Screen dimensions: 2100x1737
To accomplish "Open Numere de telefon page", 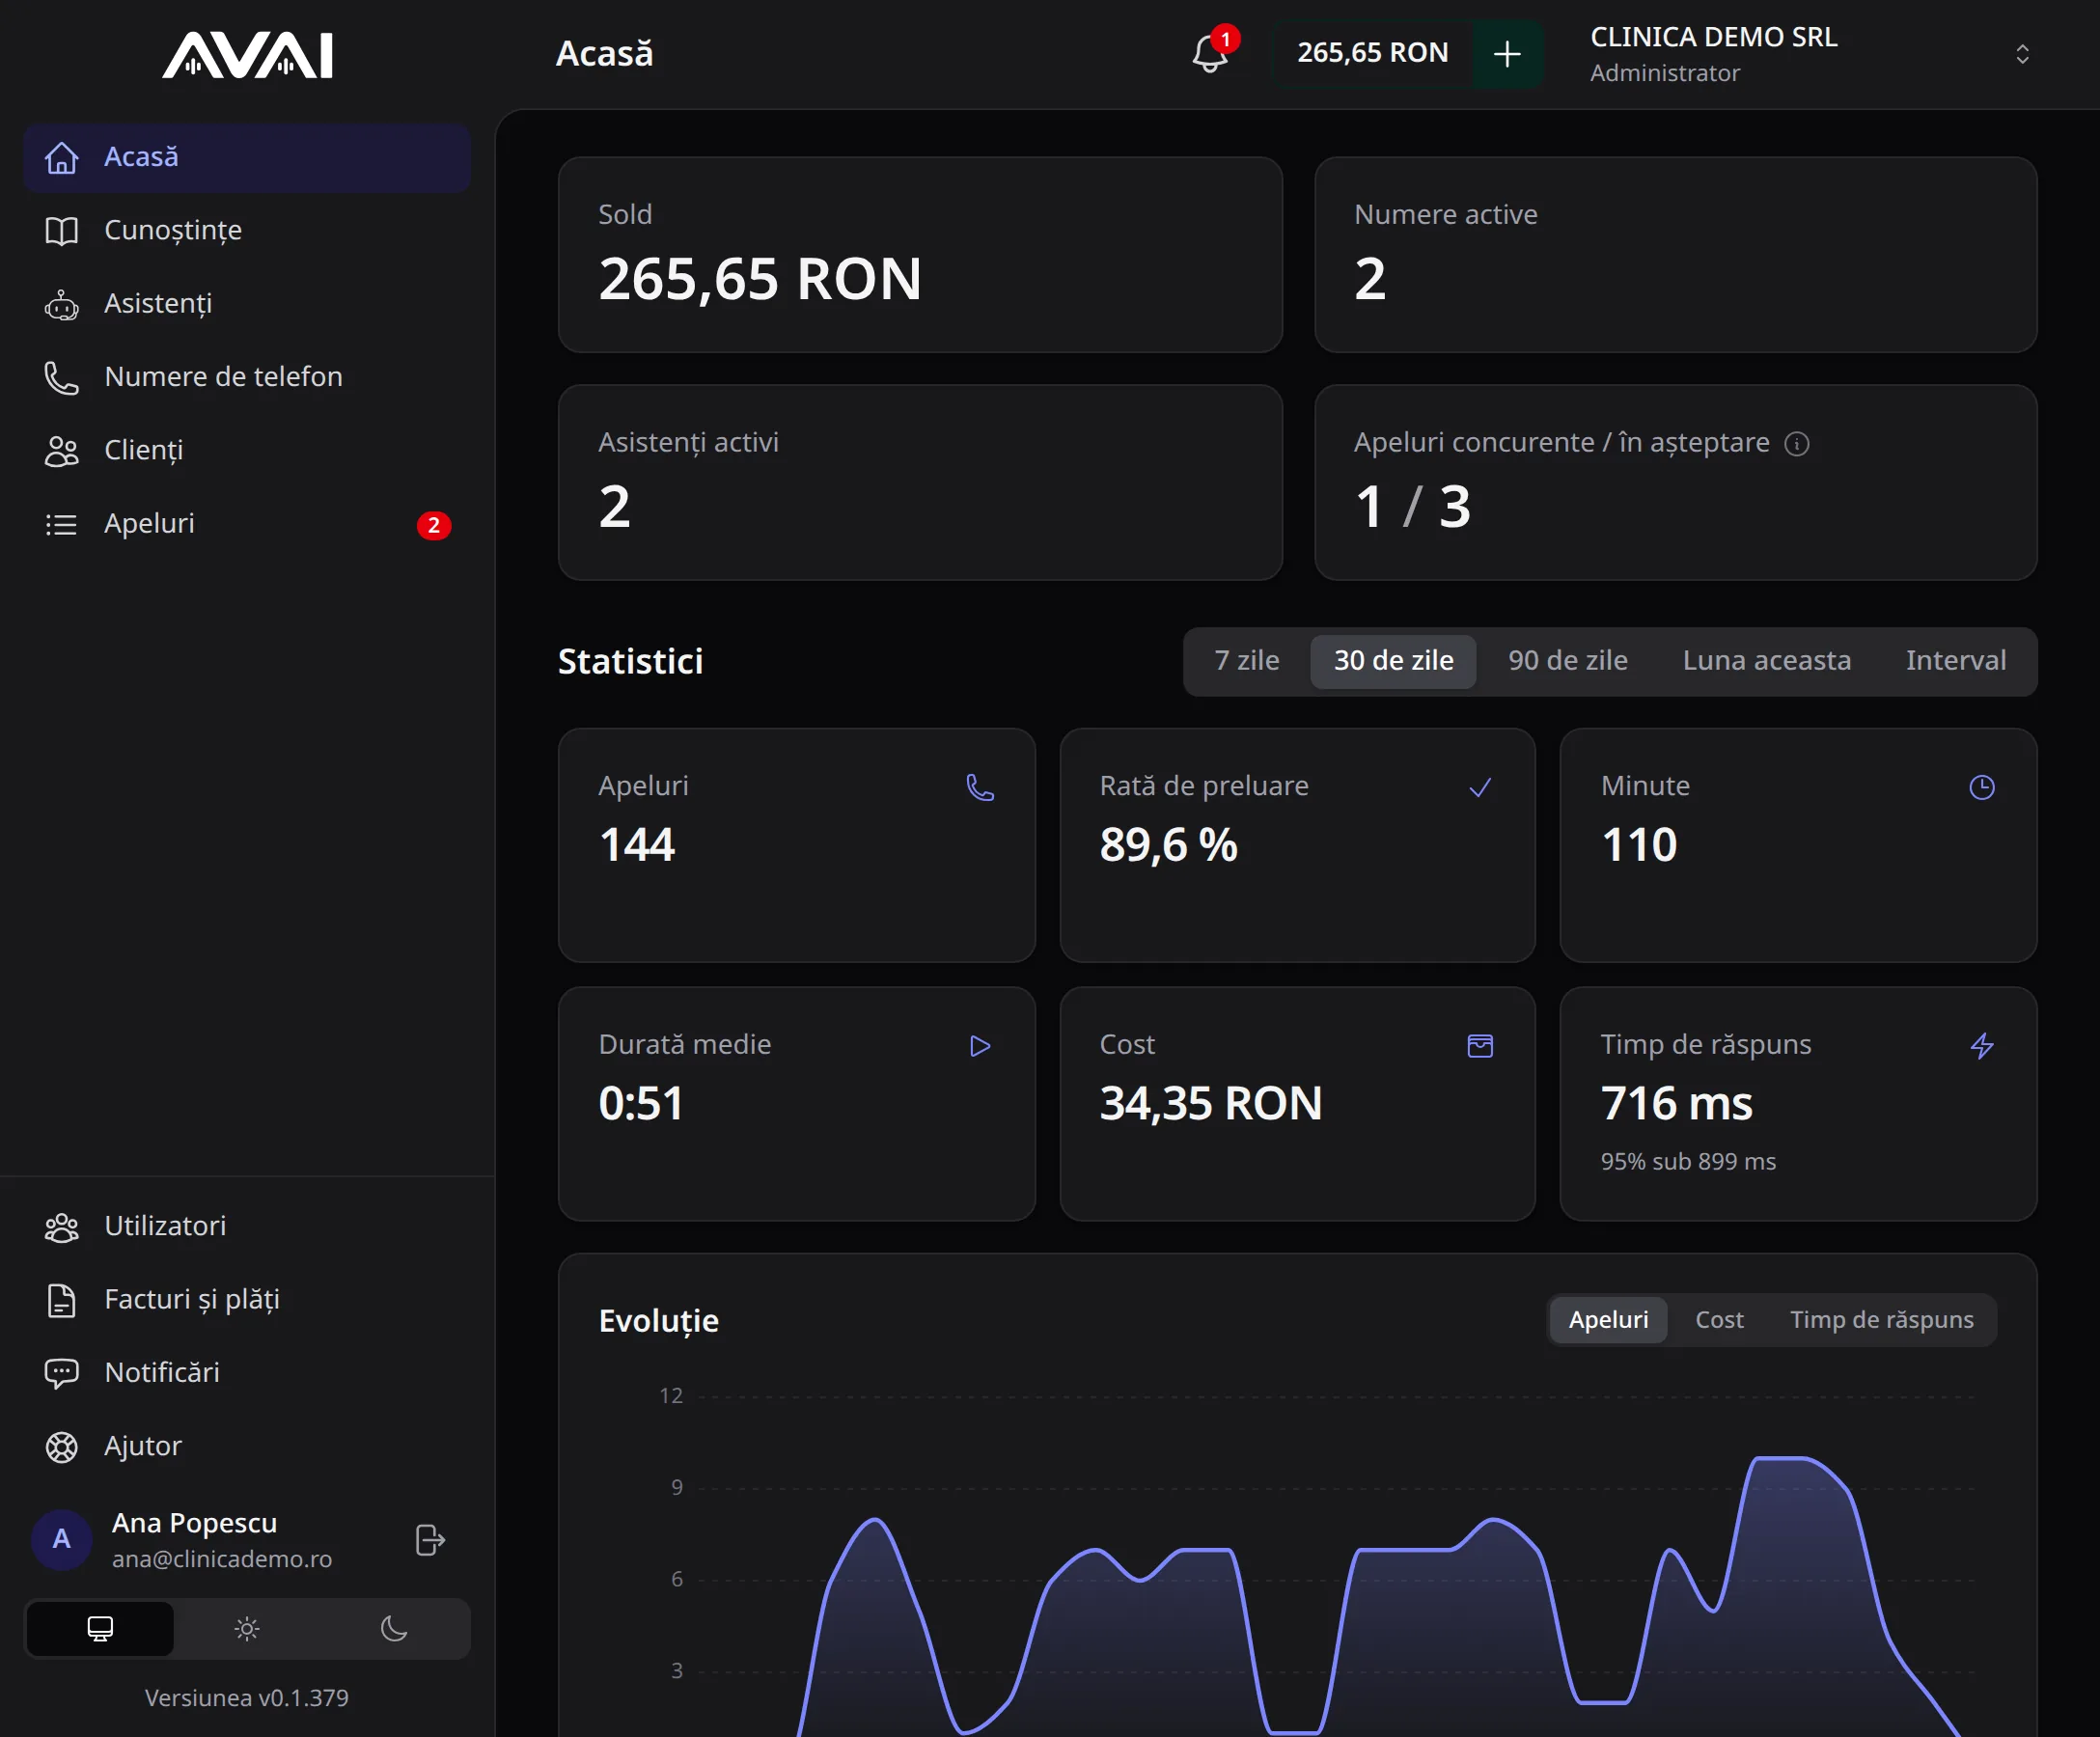I will [x=247, y=377].
